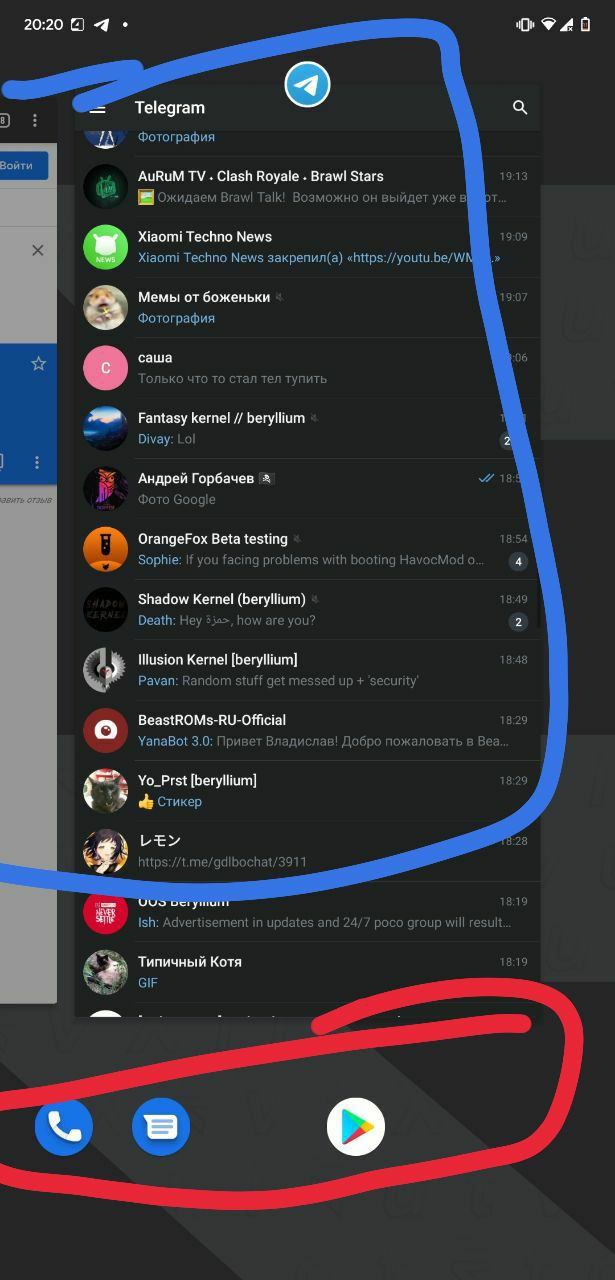The height and width of the screenshot is (1280, 615).
Task: Tap the Telegram app icon above the card
Action: [x=307, y=85]
